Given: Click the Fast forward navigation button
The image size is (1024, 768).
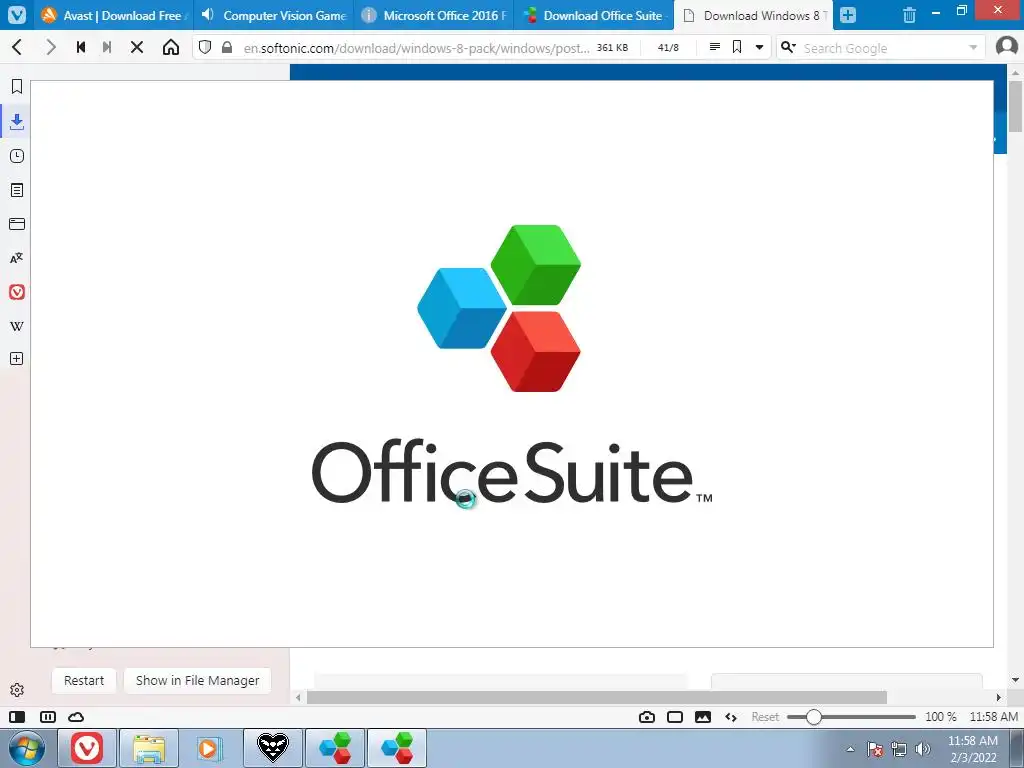Looking at the screenshot, I should 107,47.
